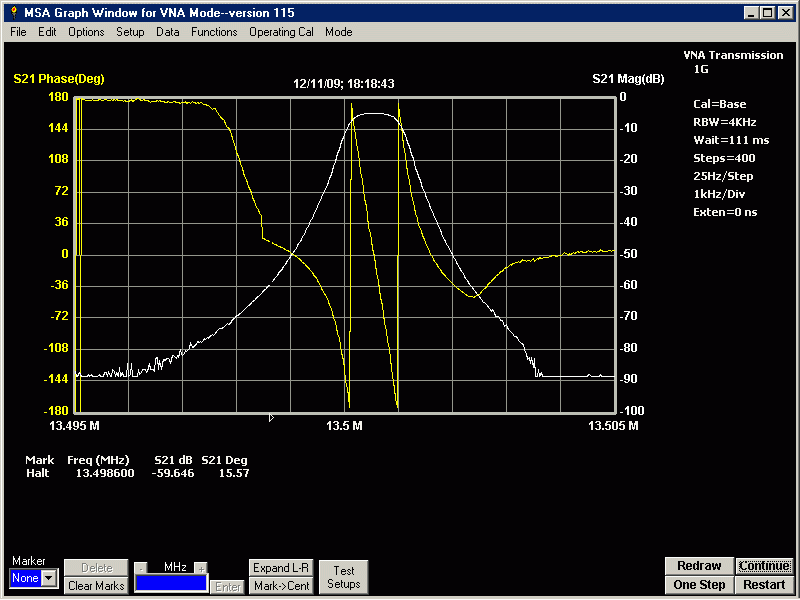Click the marker frequency minus button

pos(140,567)
